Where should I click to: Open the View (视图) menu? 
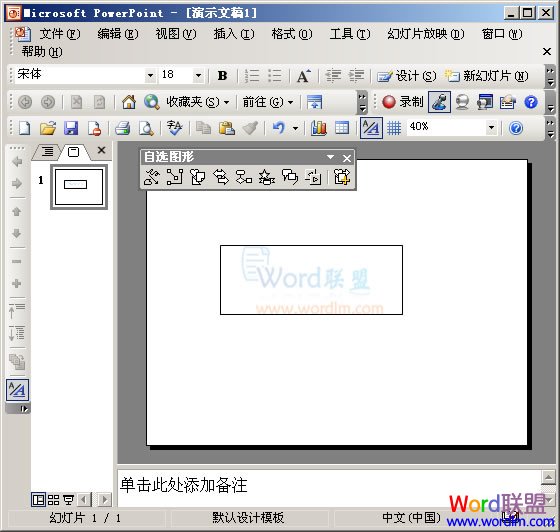(x=176, y=34)
